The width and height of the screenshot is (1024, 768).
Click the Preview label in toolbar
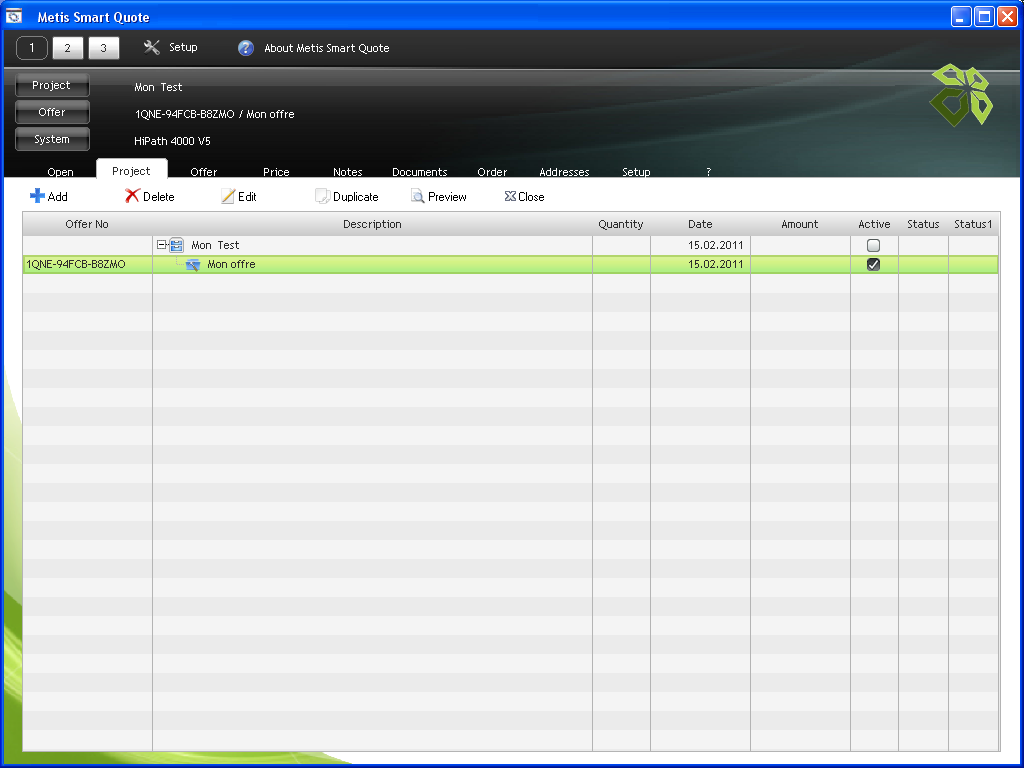[447, 197]
